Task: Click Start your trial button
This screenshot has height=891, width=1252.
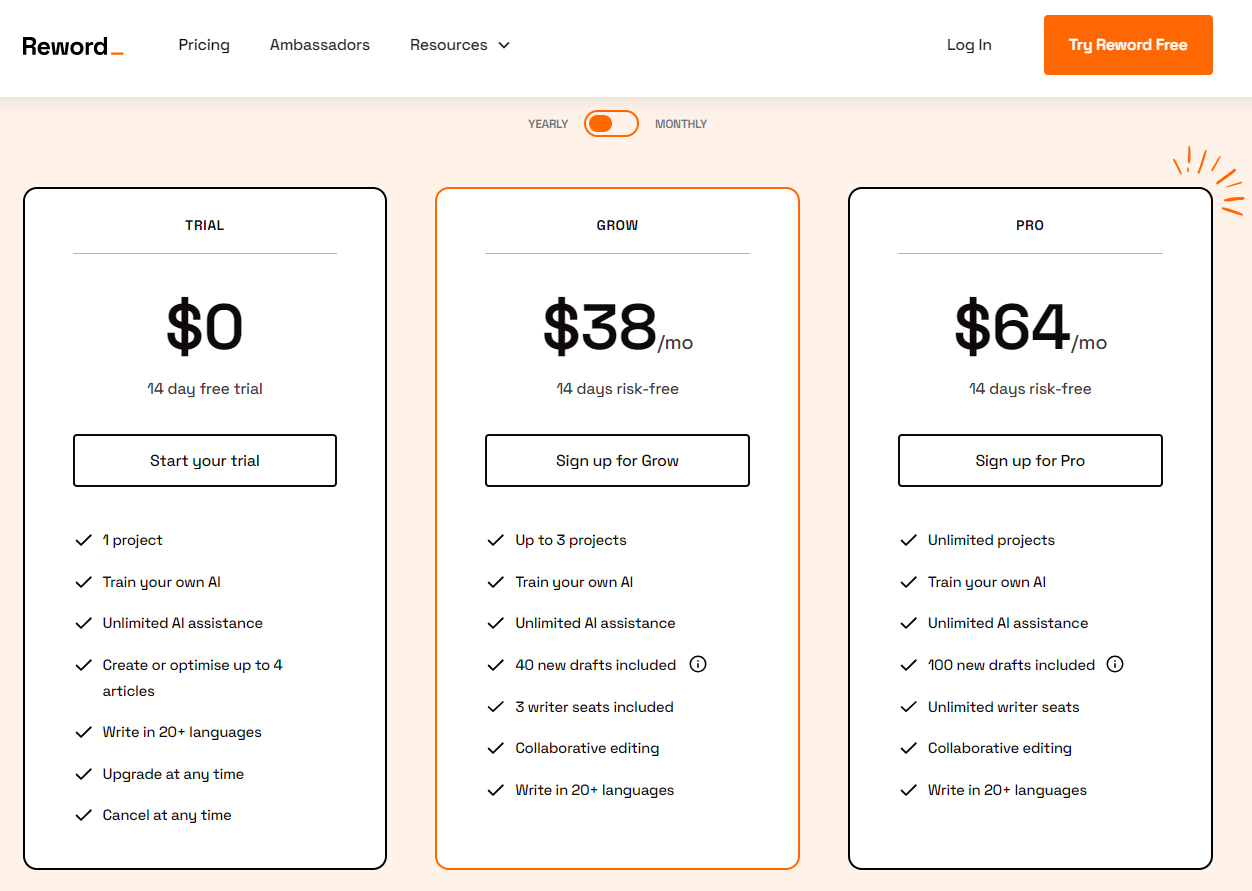Action: coord(205,460)
